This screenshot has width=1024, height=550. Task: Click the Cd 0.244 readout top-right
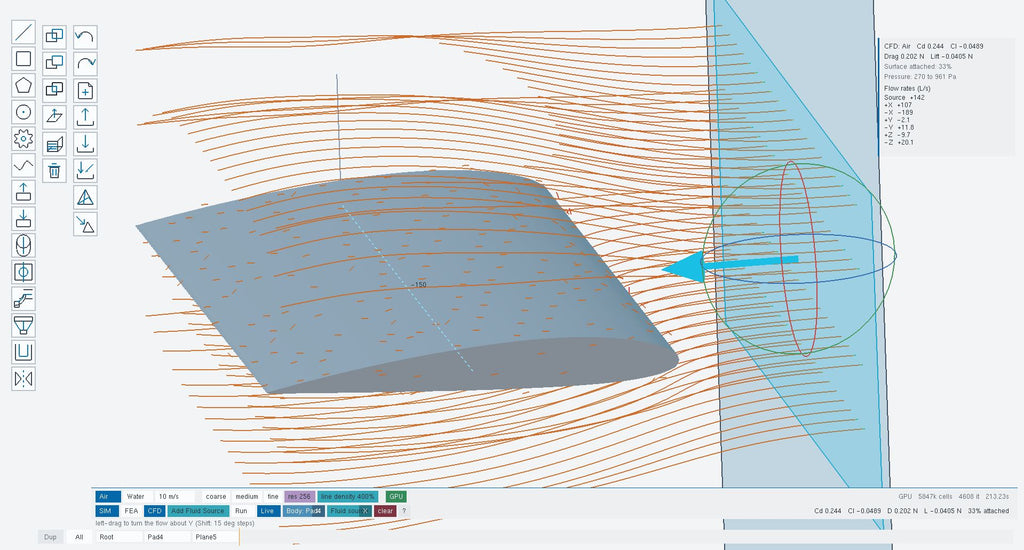930,46
